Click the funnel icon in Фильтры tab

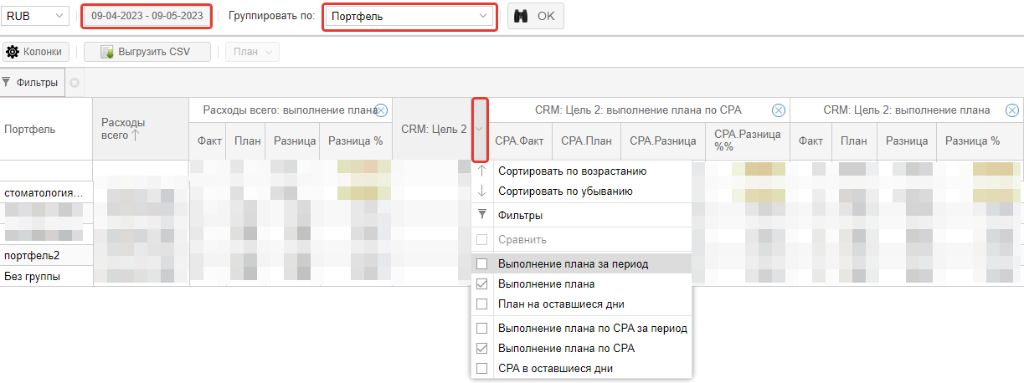[7, 82]
